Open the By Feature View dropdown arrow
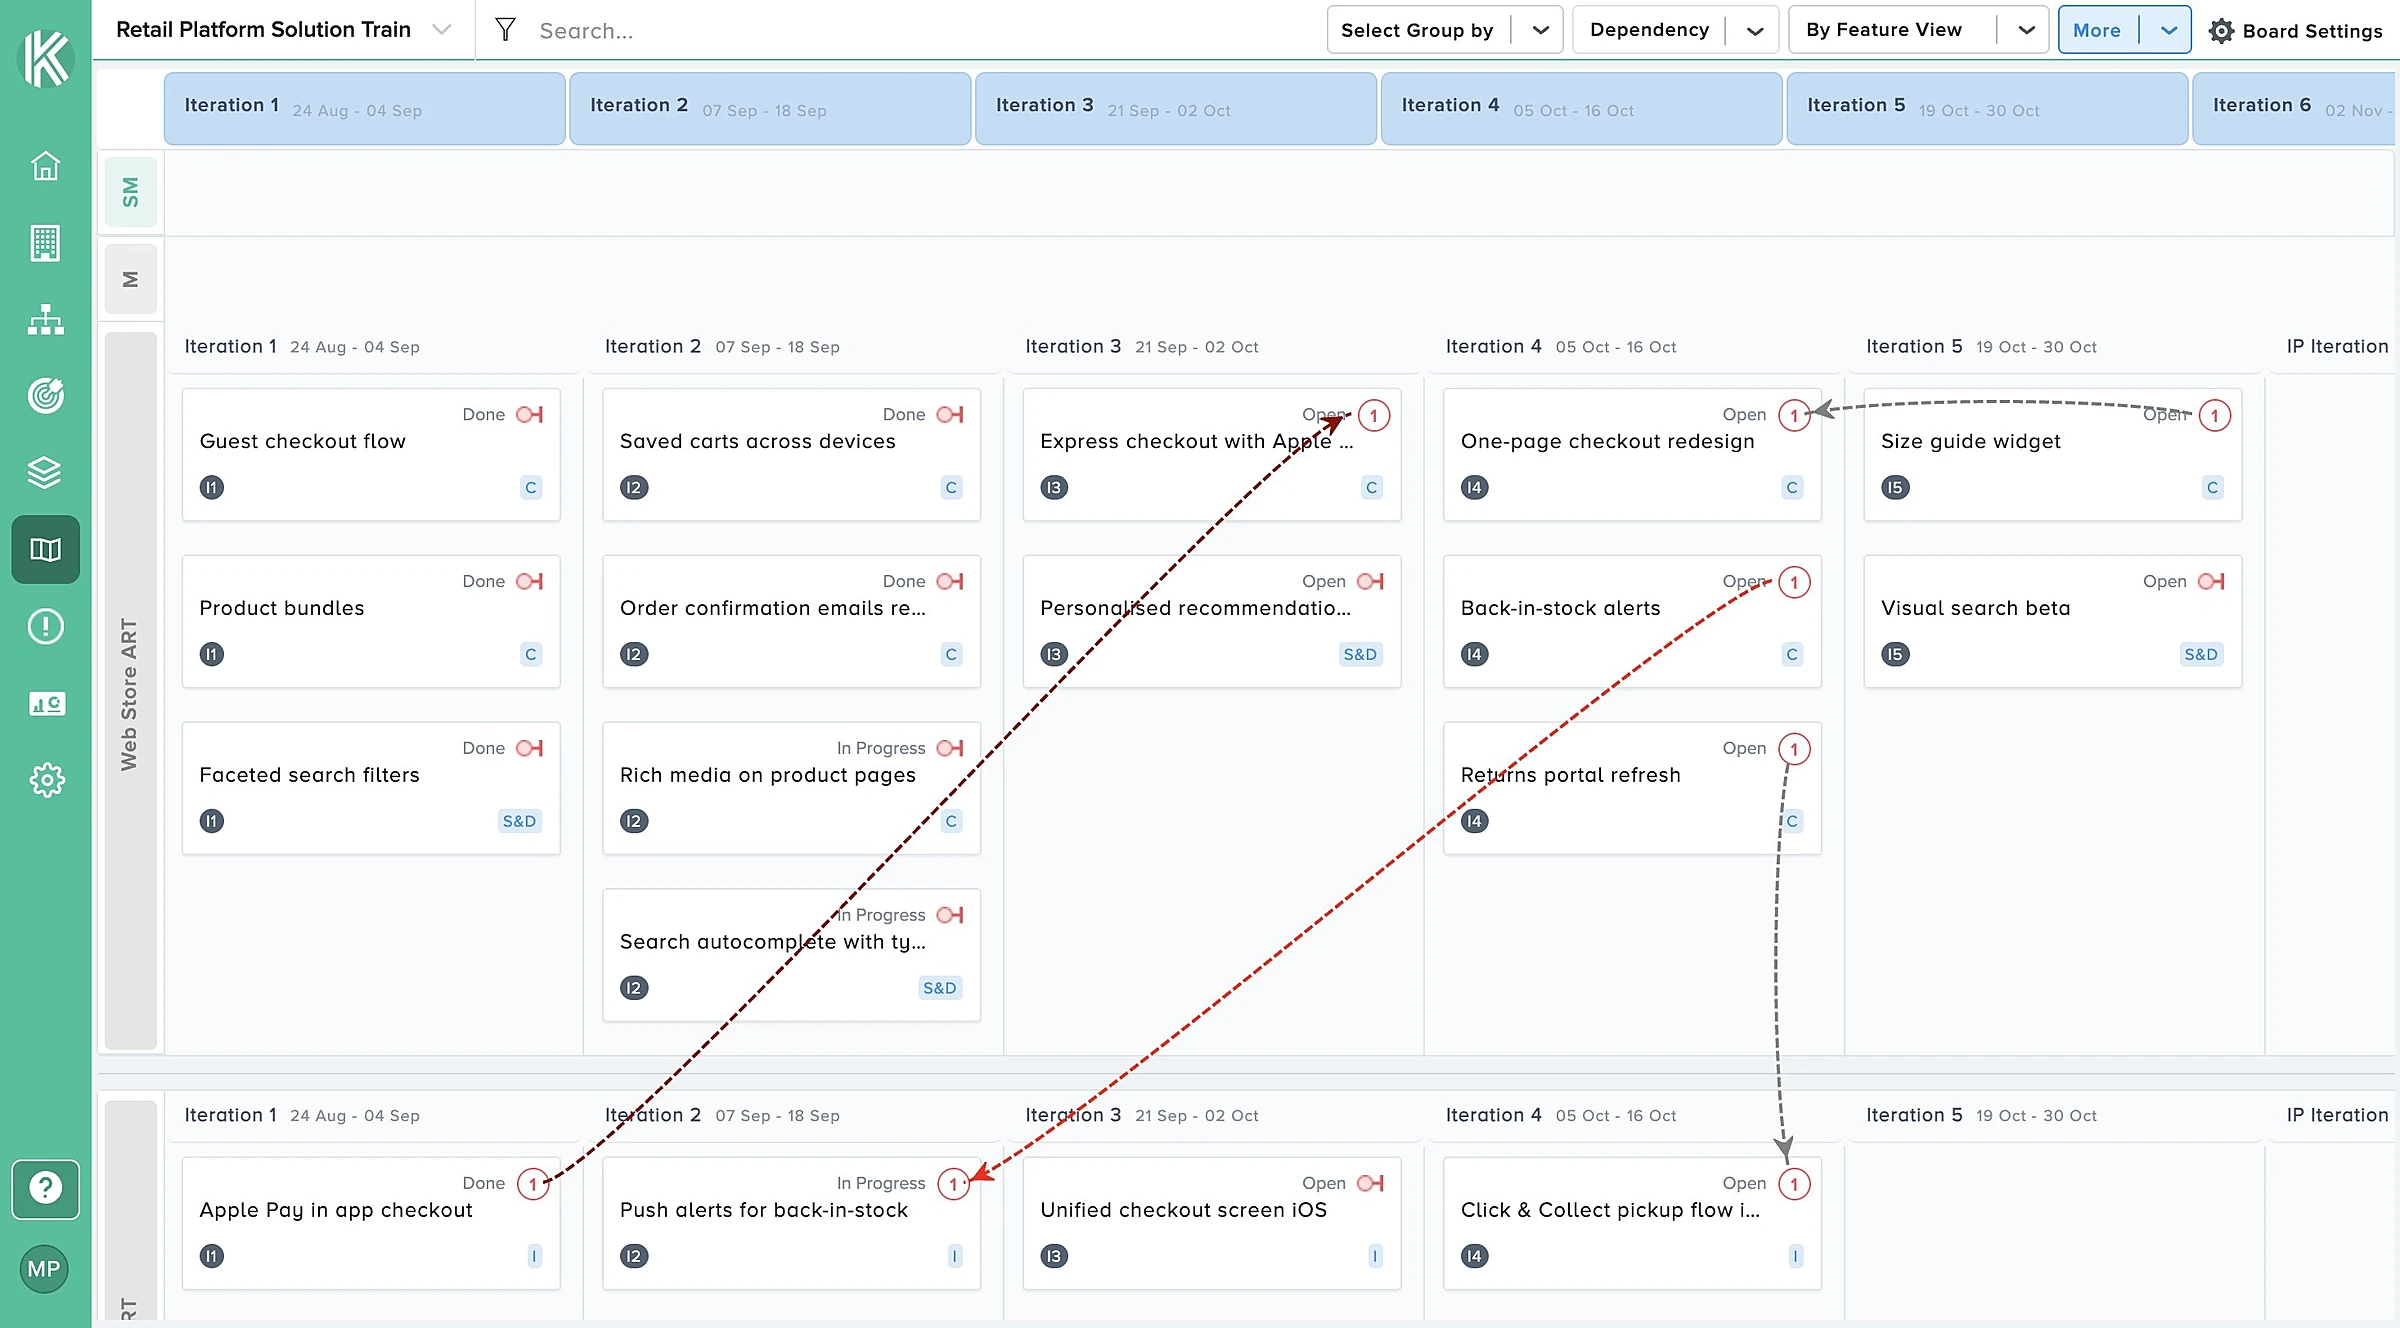 [2026, 30]
